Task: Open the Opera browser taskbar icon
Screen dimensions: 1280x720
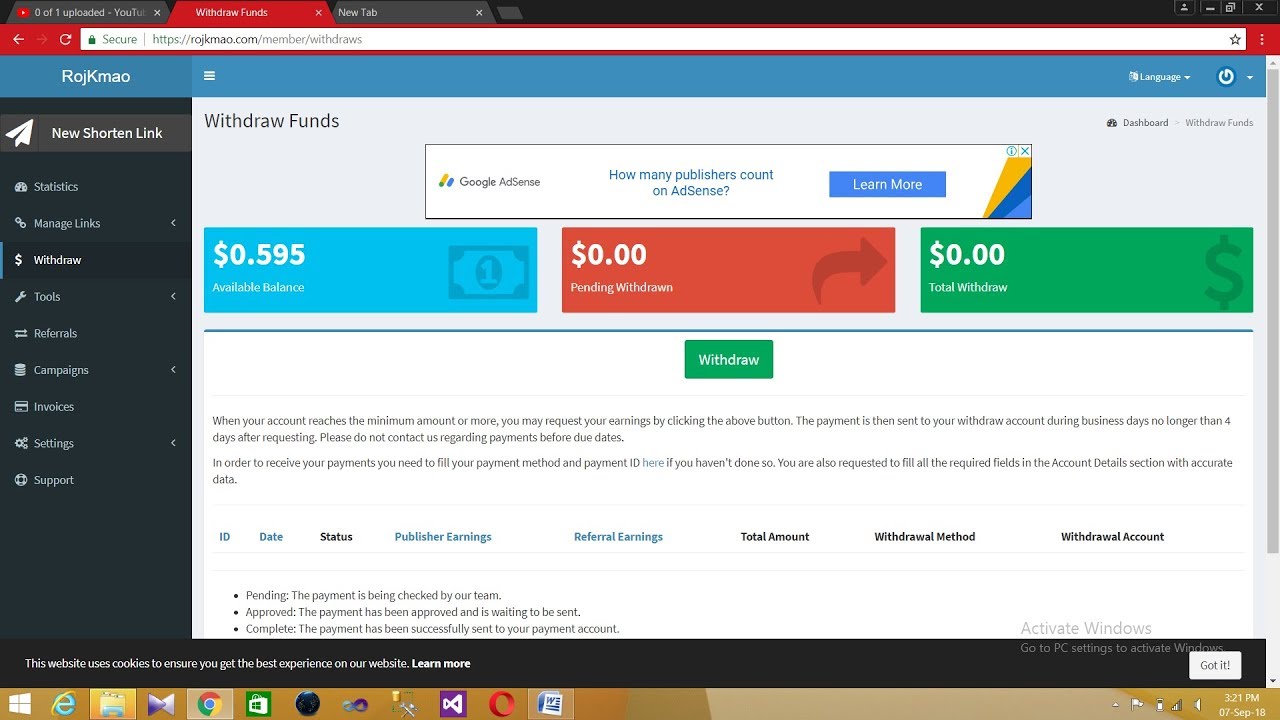Action: pyautogui.click(x=502, y=704)
